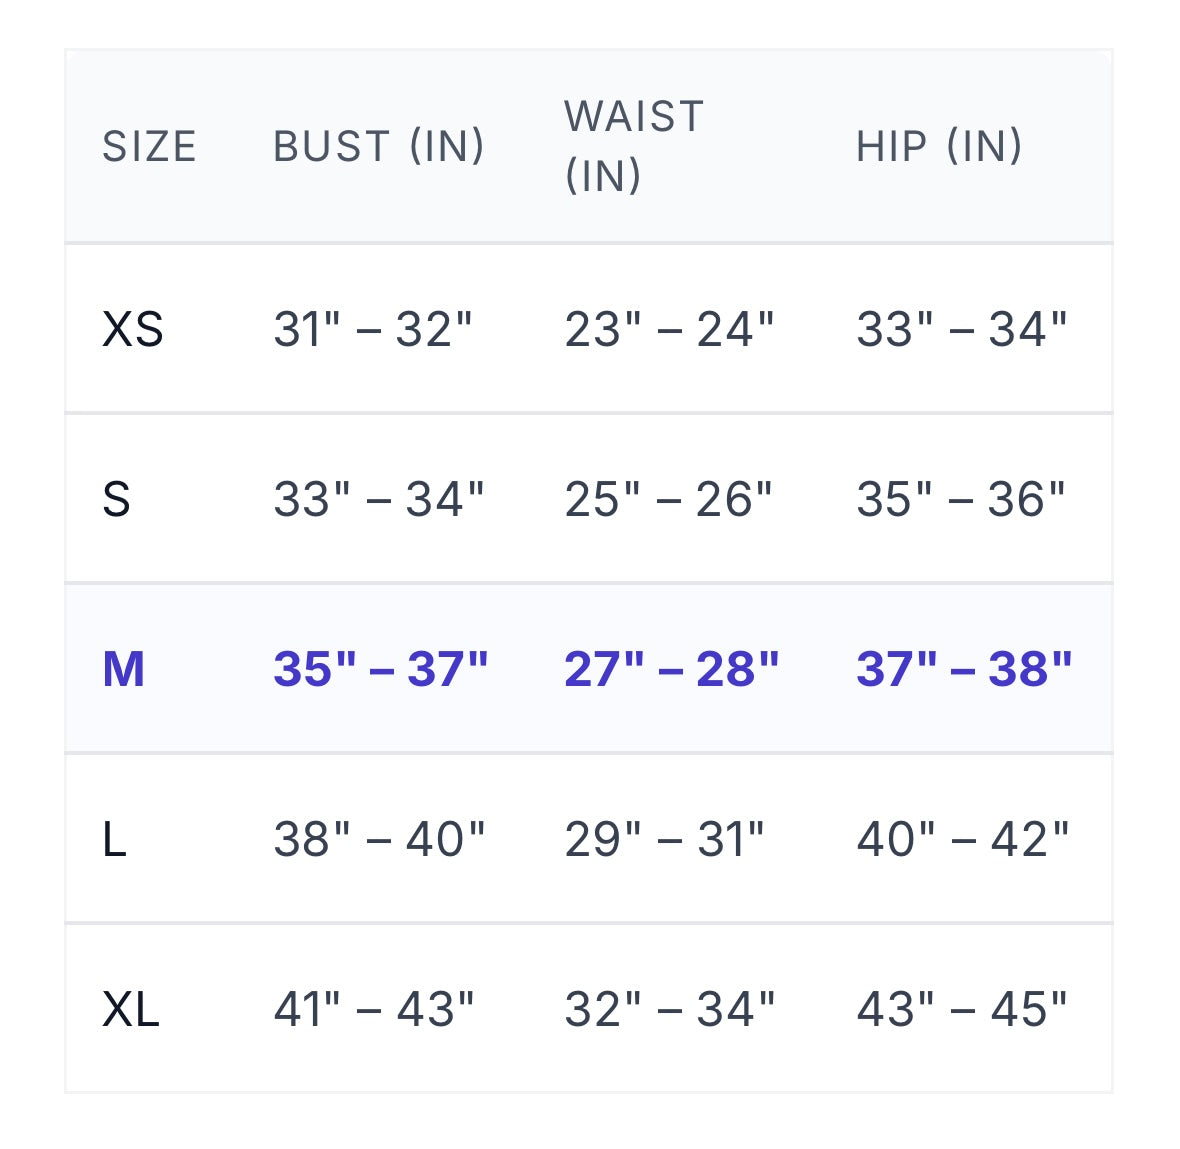The height and width of the screenshot is (1149, 1180).
Task: Click the BUST (IN) column header
Action: pyautogui.click(x=379, y=146)
